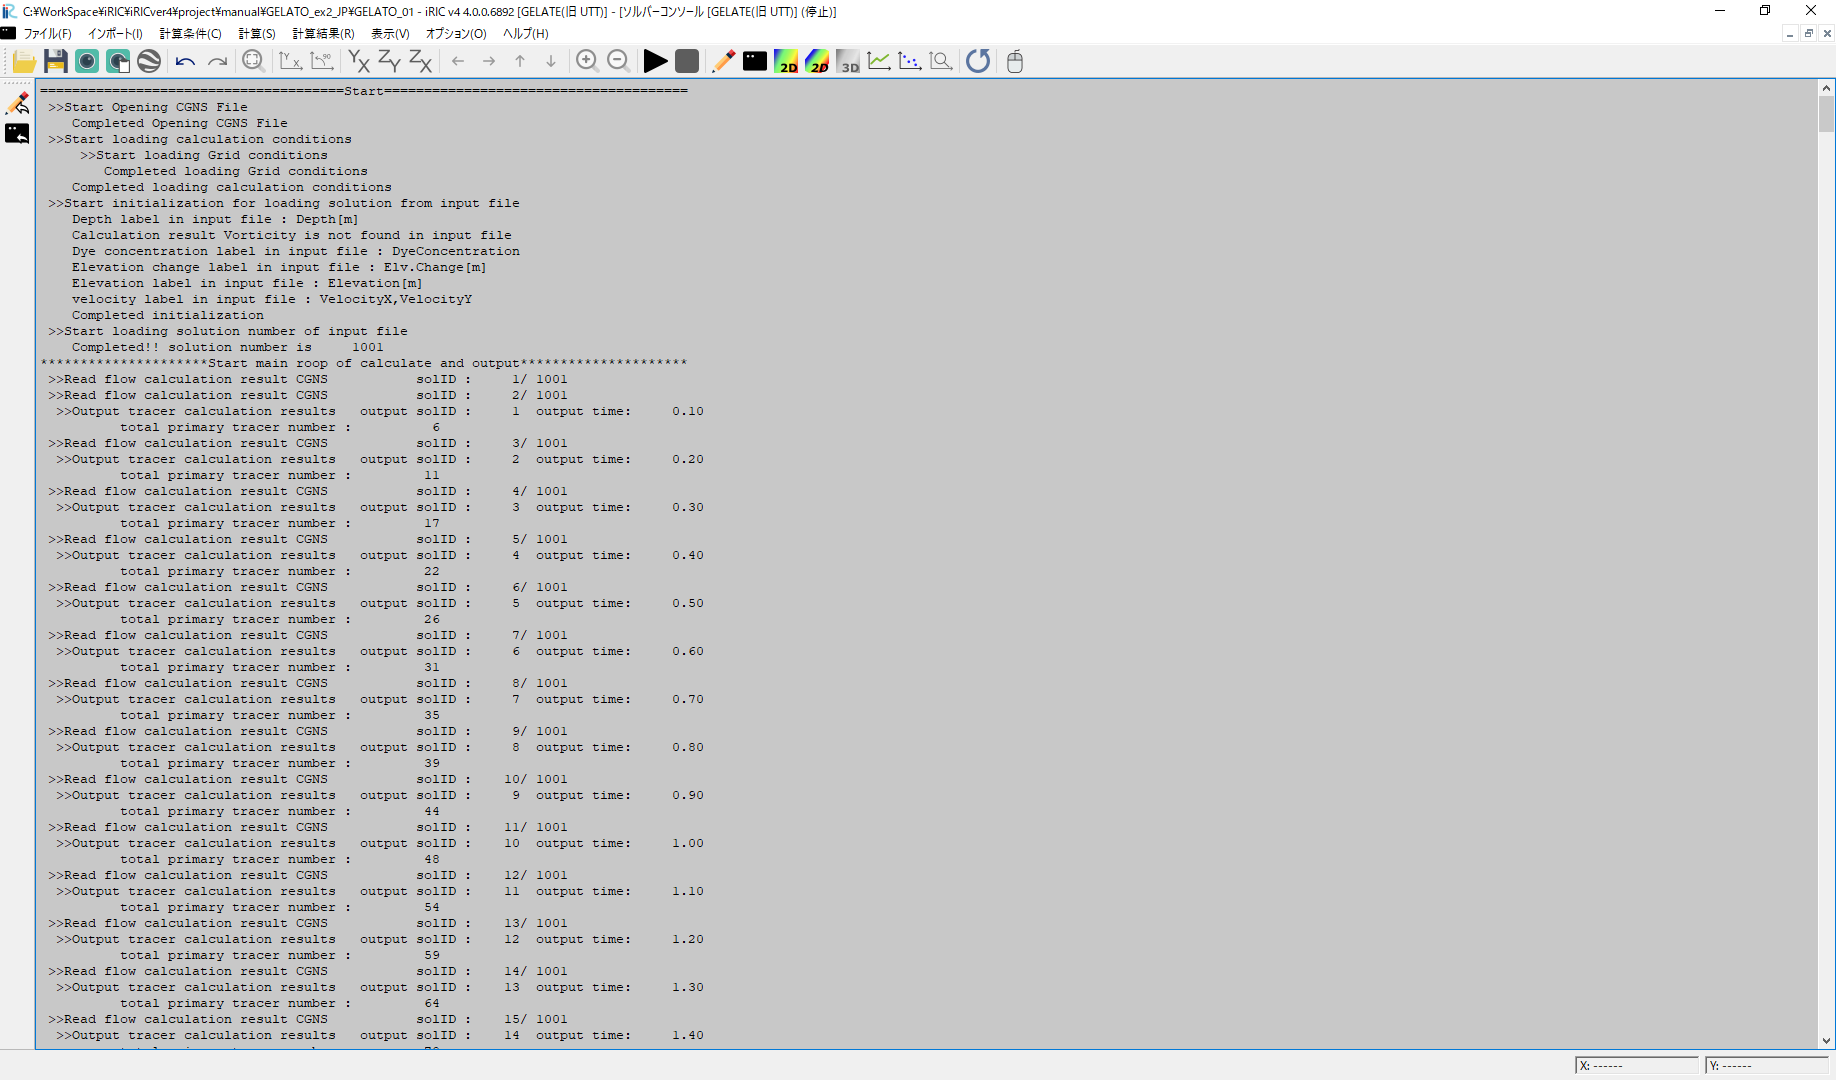
Task: Switch to the XY plane view
Action: coord(358,62)
